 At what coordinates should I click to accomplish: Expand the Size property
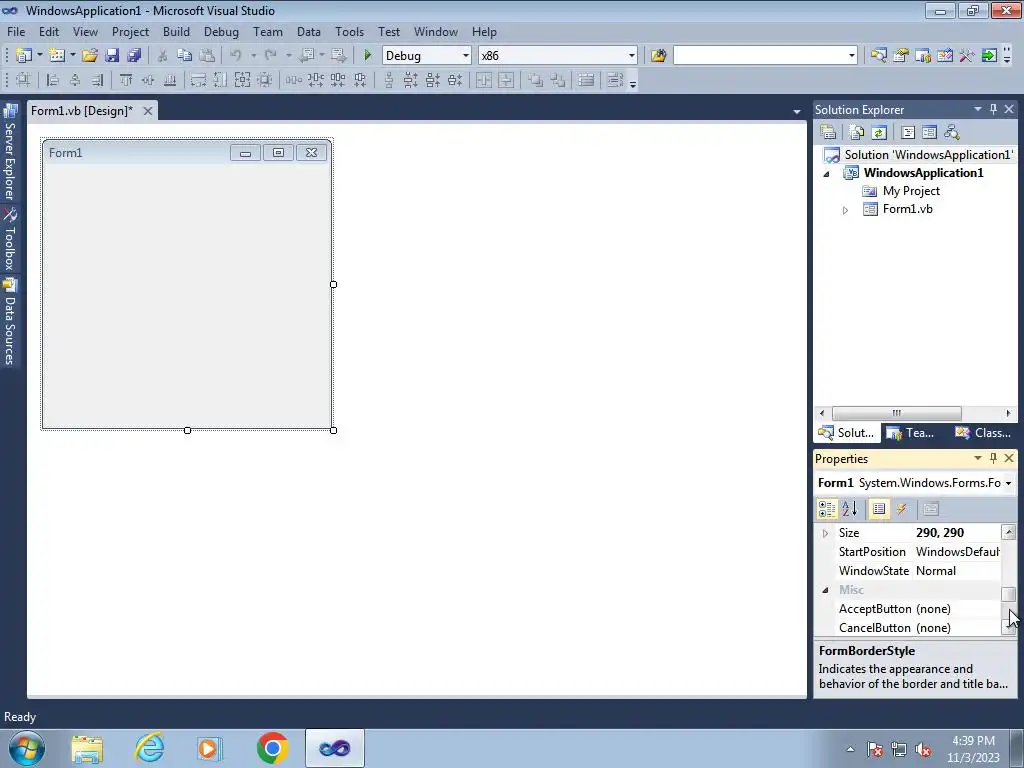click(825, 534)
